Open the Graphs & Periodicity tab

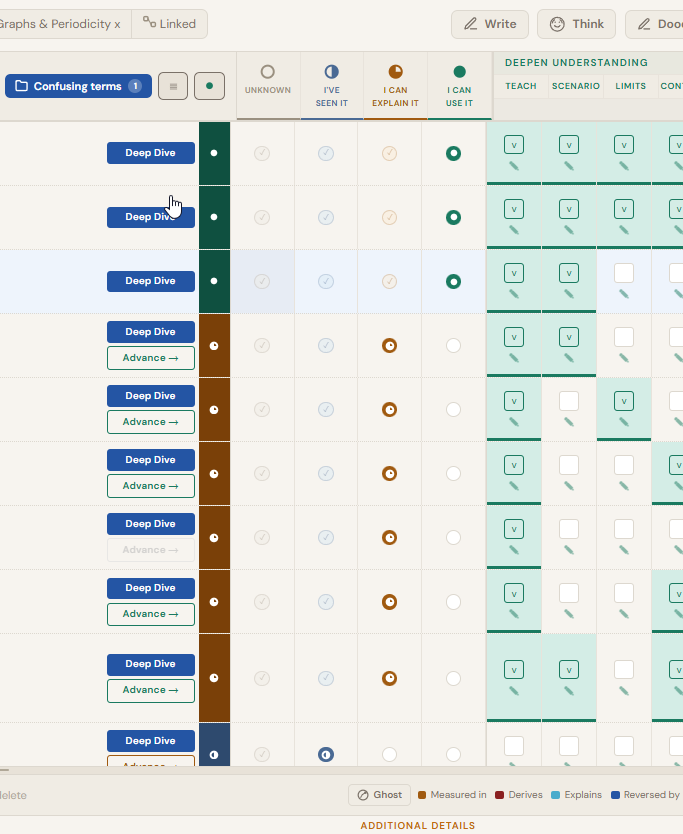(x=60, y=24)
